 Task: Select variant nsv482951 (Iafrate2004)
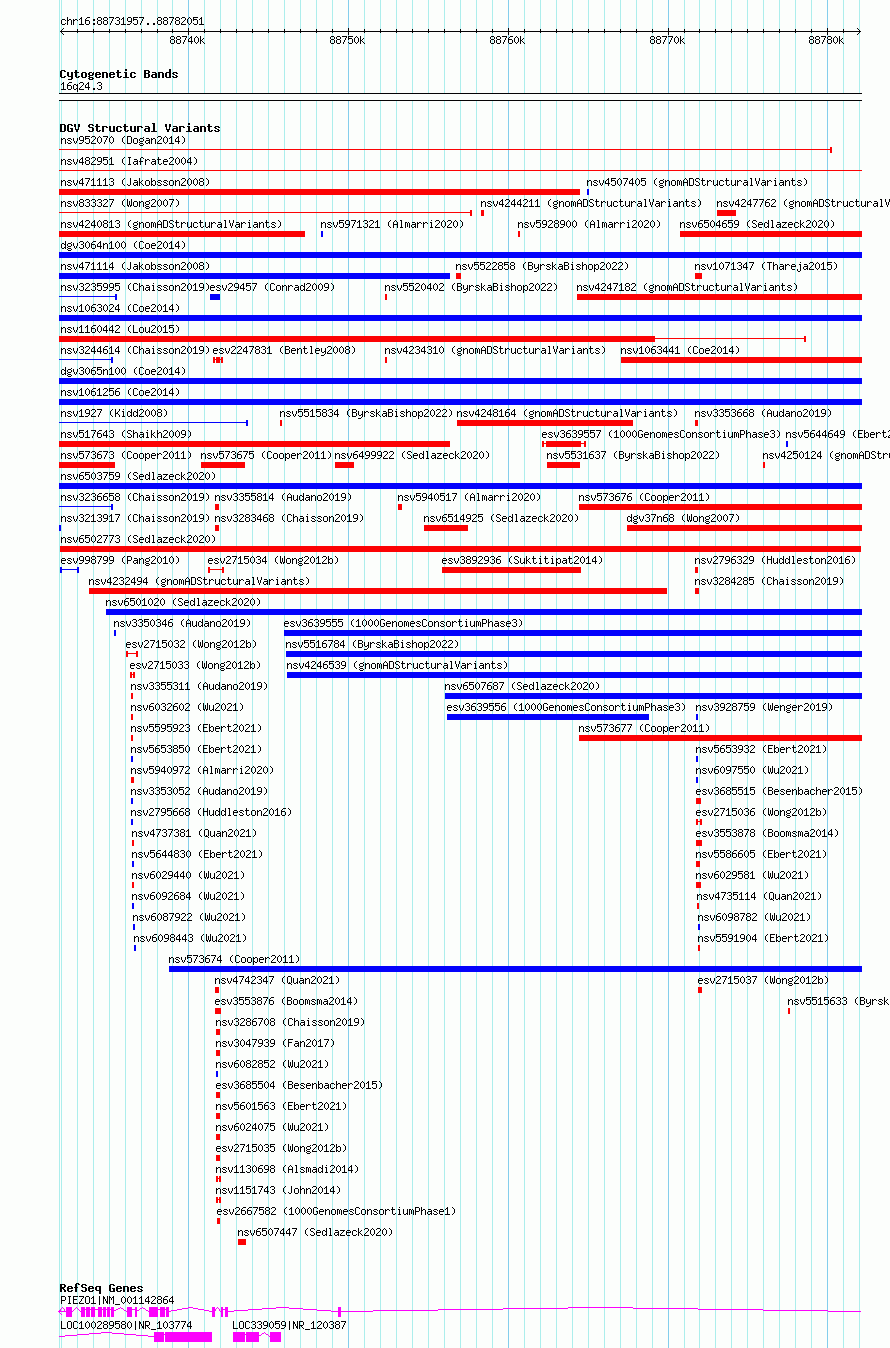(129, 161)
